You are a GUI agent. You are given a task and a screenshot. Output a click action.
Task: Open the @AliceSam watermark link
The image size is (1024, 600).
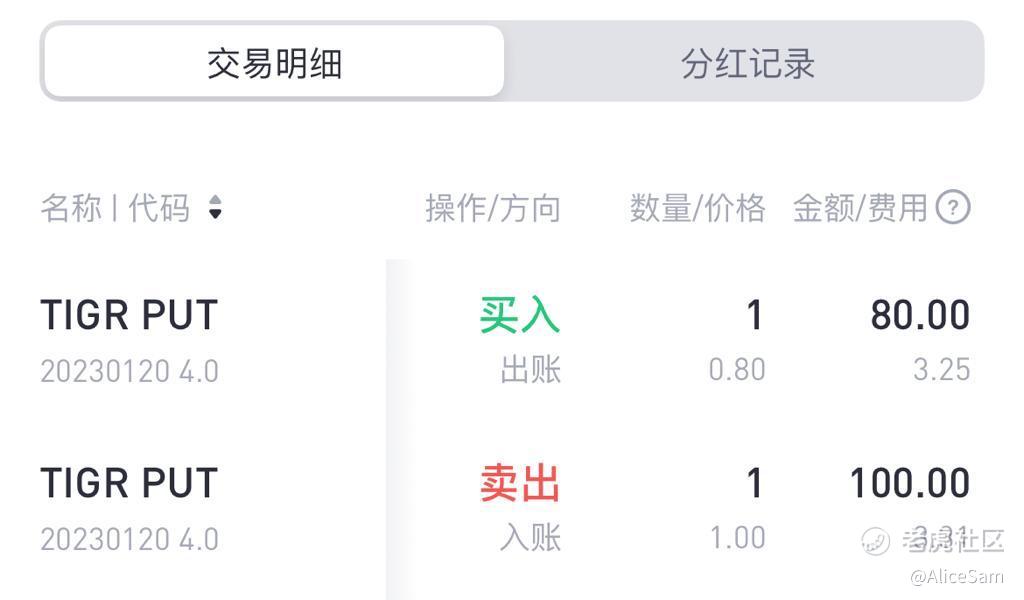956,577
